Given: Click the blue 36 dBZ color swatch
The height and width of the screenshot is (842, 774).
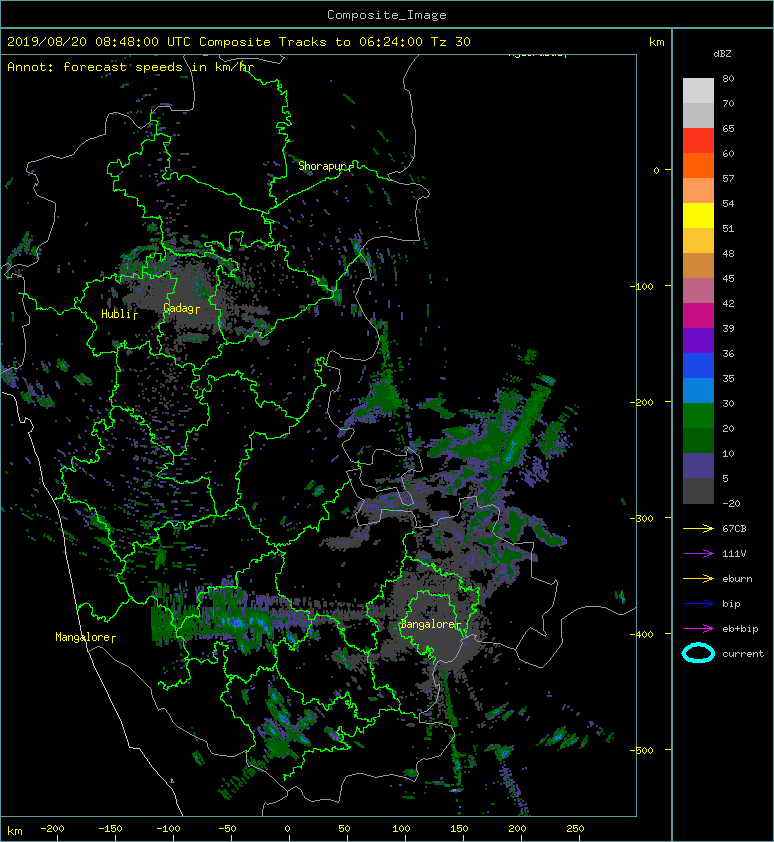Looking at the screenshot, I should click(698, 365).
